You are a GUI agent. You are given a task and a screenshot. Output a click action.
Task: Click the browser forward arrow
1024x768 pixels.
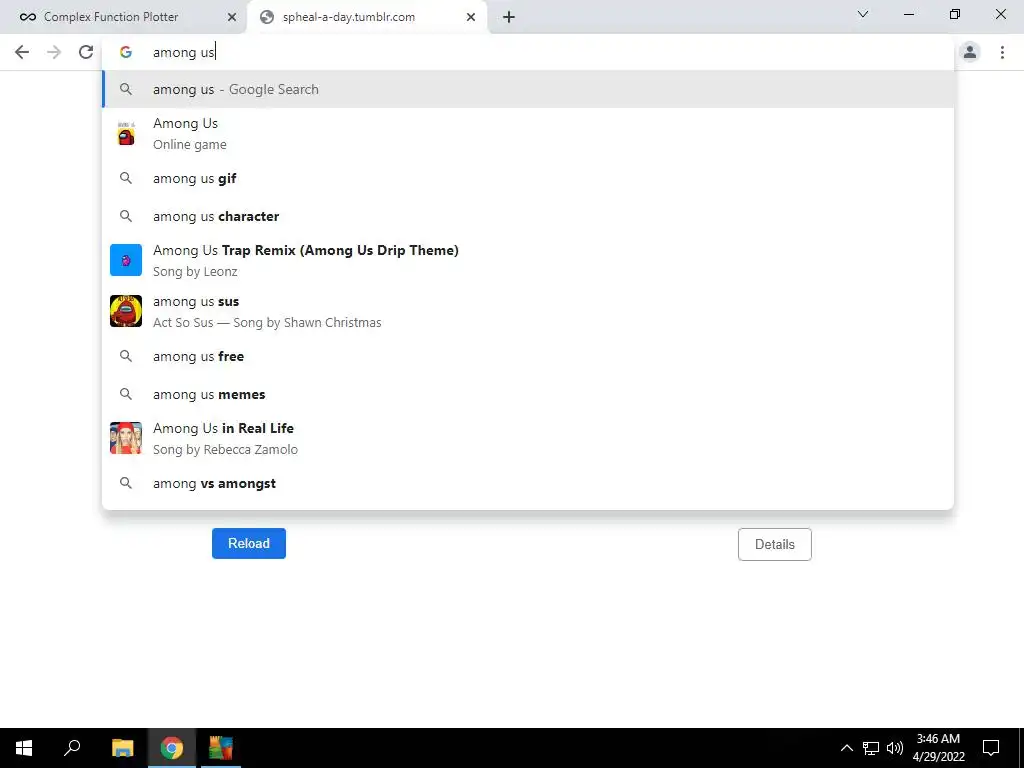click(54, 52)
